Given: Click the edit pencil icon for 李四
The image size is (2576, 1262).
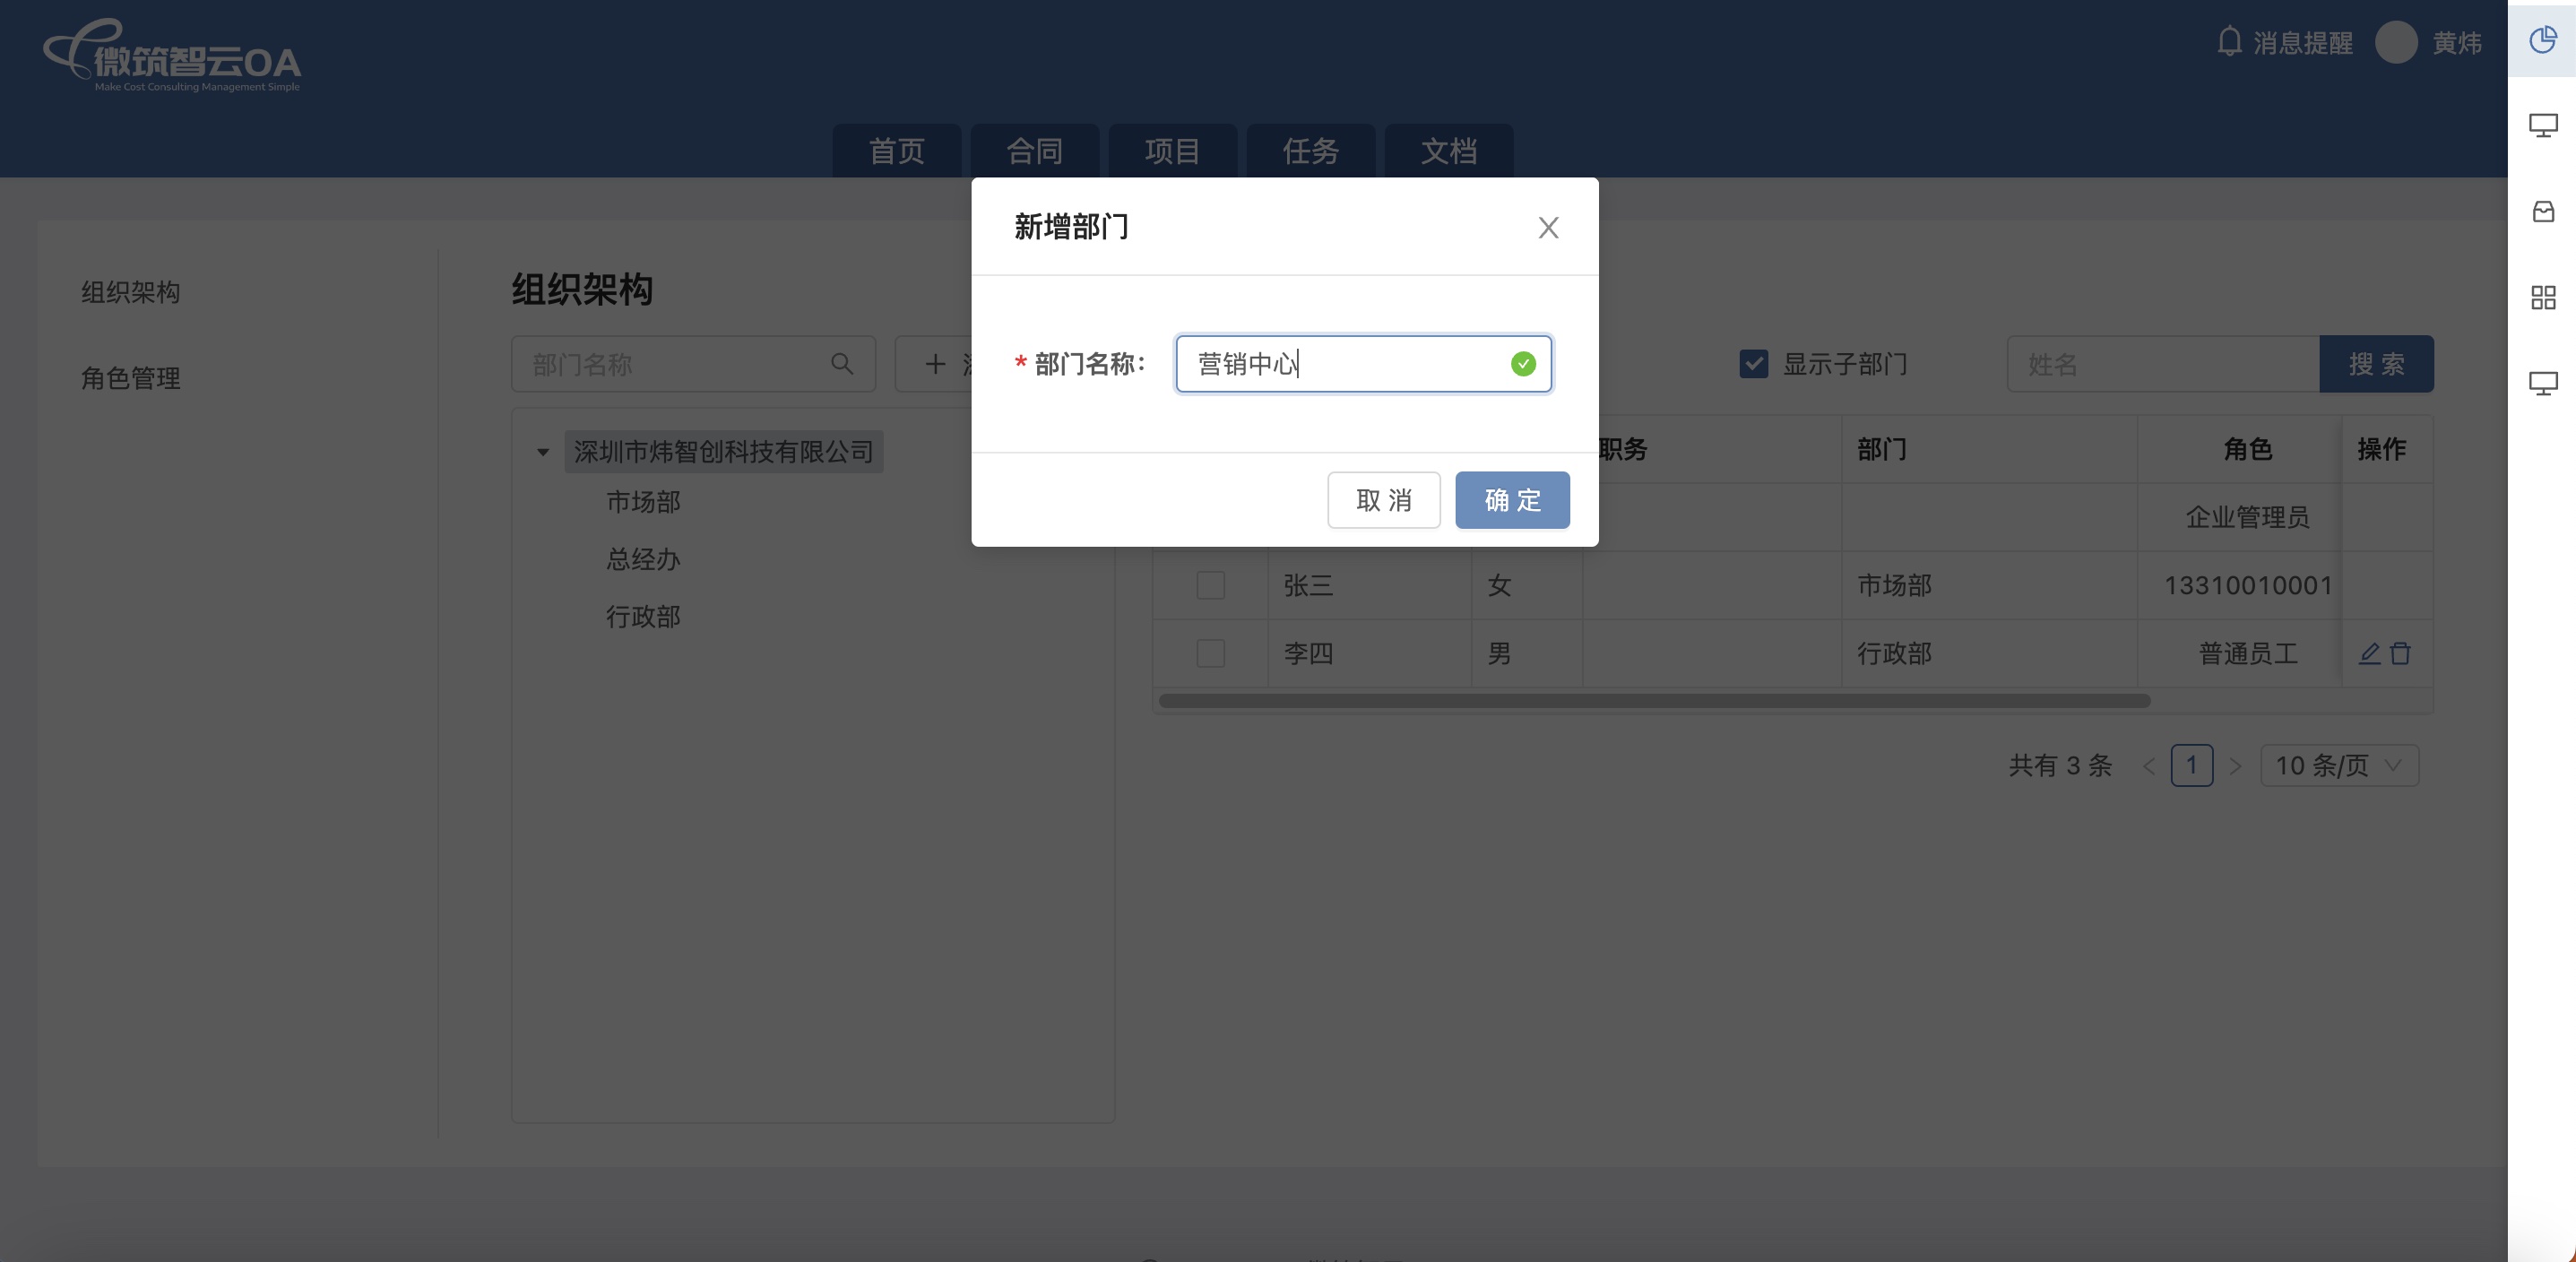Looking at the screenshot, I should (2369, 653).
